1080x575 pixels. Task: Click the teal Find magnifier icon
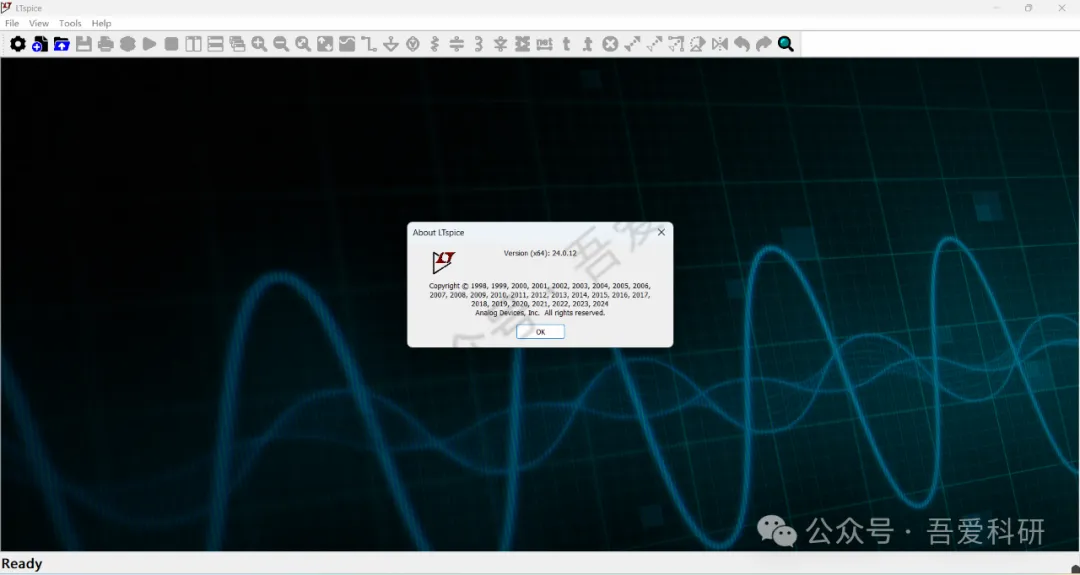click(x=786, y=44)
